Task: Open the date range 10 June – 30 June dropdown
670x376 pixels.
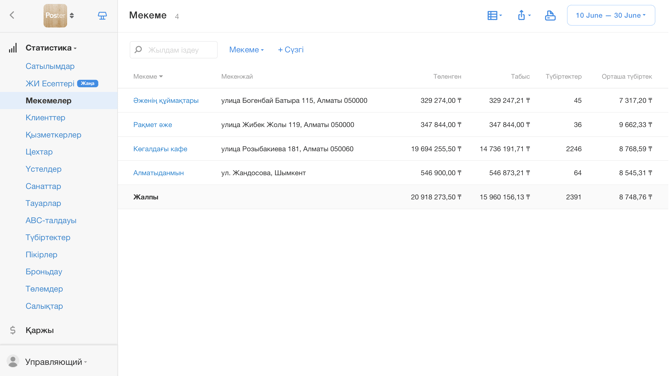Action: [x=611, y=15]
